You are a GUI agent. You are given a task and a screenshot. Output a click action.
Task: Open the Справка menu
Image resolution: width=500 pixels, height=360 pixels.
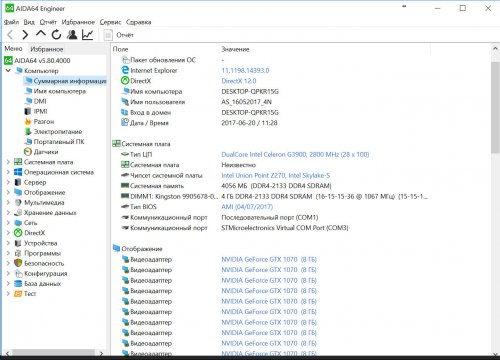[x=138, y=22]
